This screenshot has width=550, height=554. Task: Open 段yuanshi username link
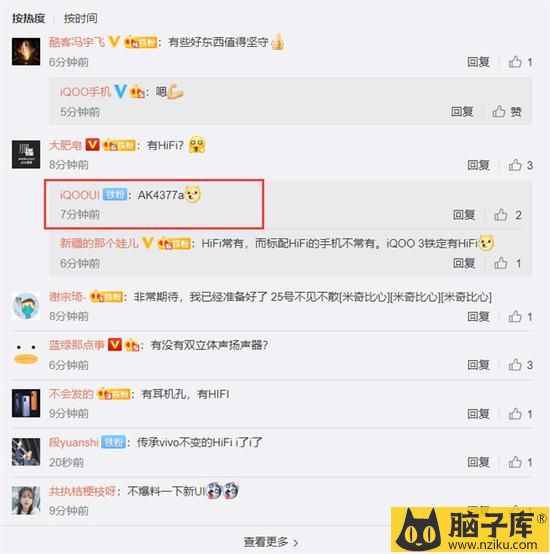(x=73, y=442)
